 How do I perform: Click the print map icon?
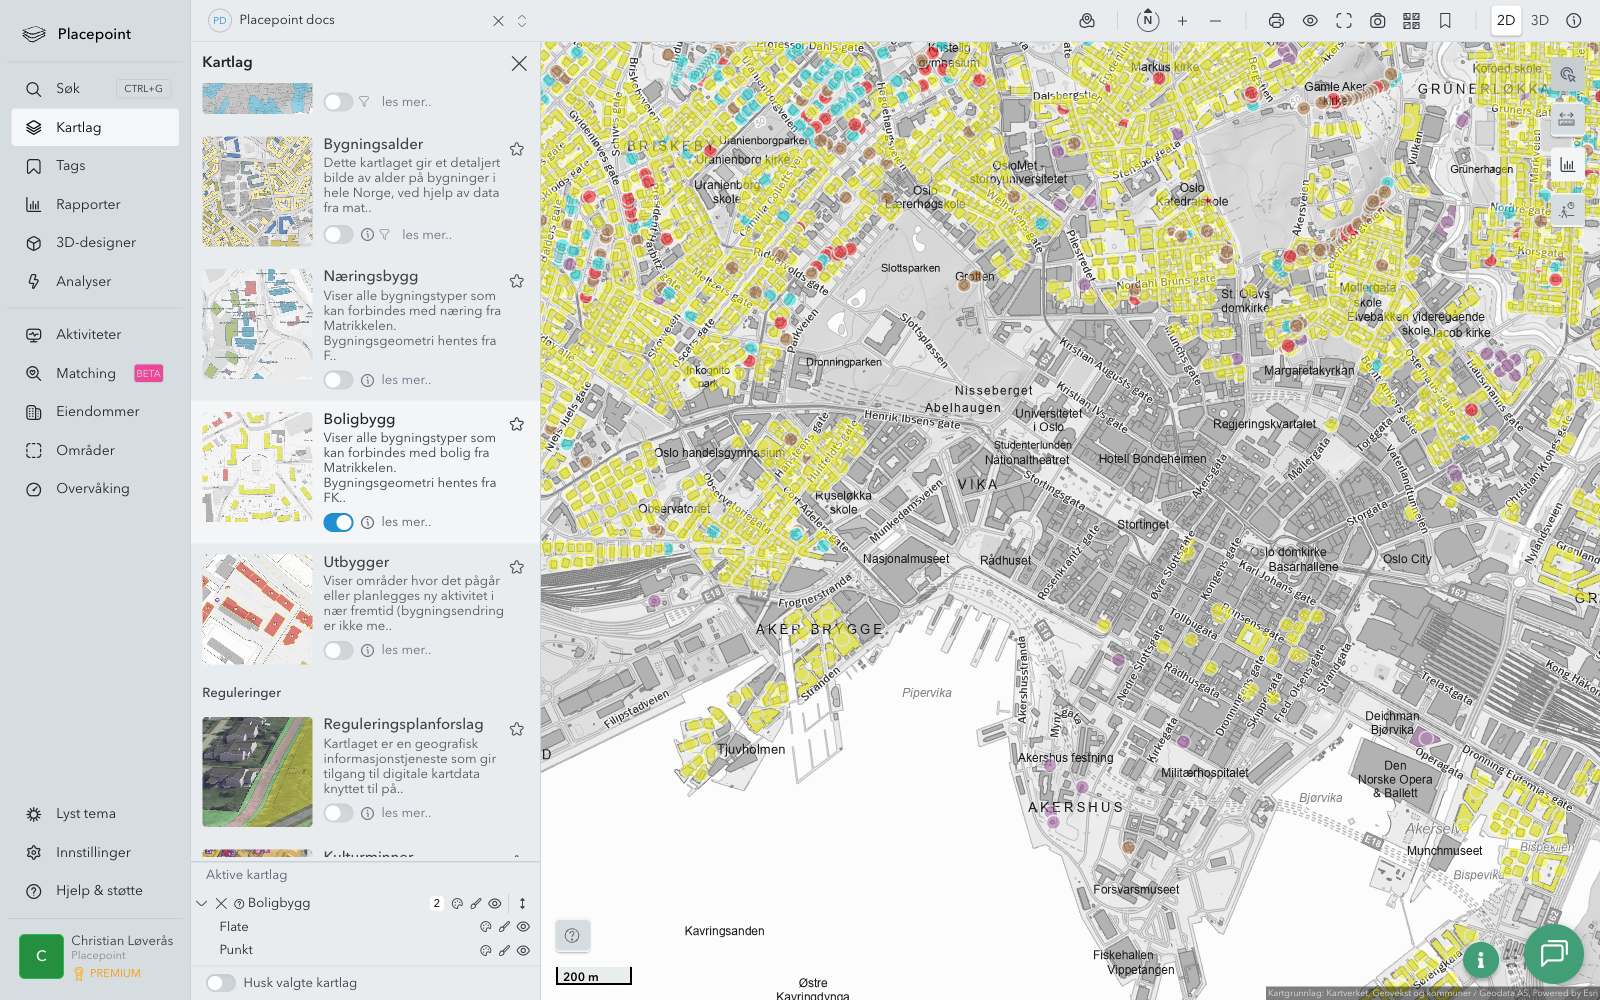[1276, 21]
